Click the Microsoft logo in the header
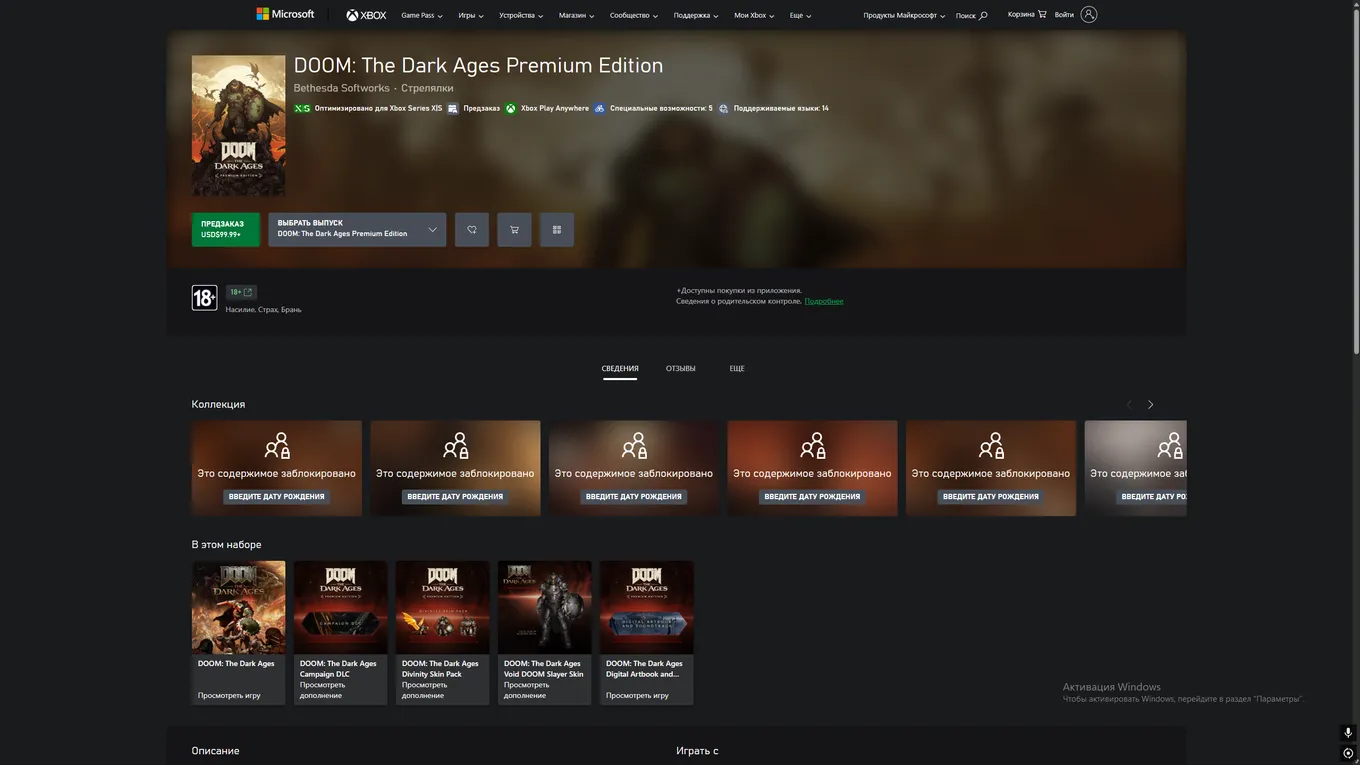This screenshot has width=1360, height=765. 285,14
